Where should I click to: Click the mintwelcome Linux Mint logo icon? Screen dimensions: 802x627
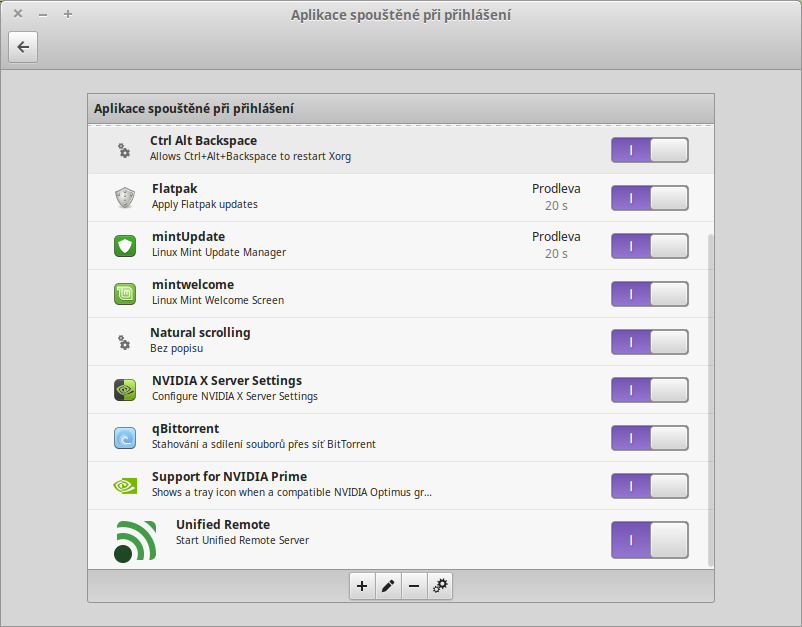pos(125,294)
